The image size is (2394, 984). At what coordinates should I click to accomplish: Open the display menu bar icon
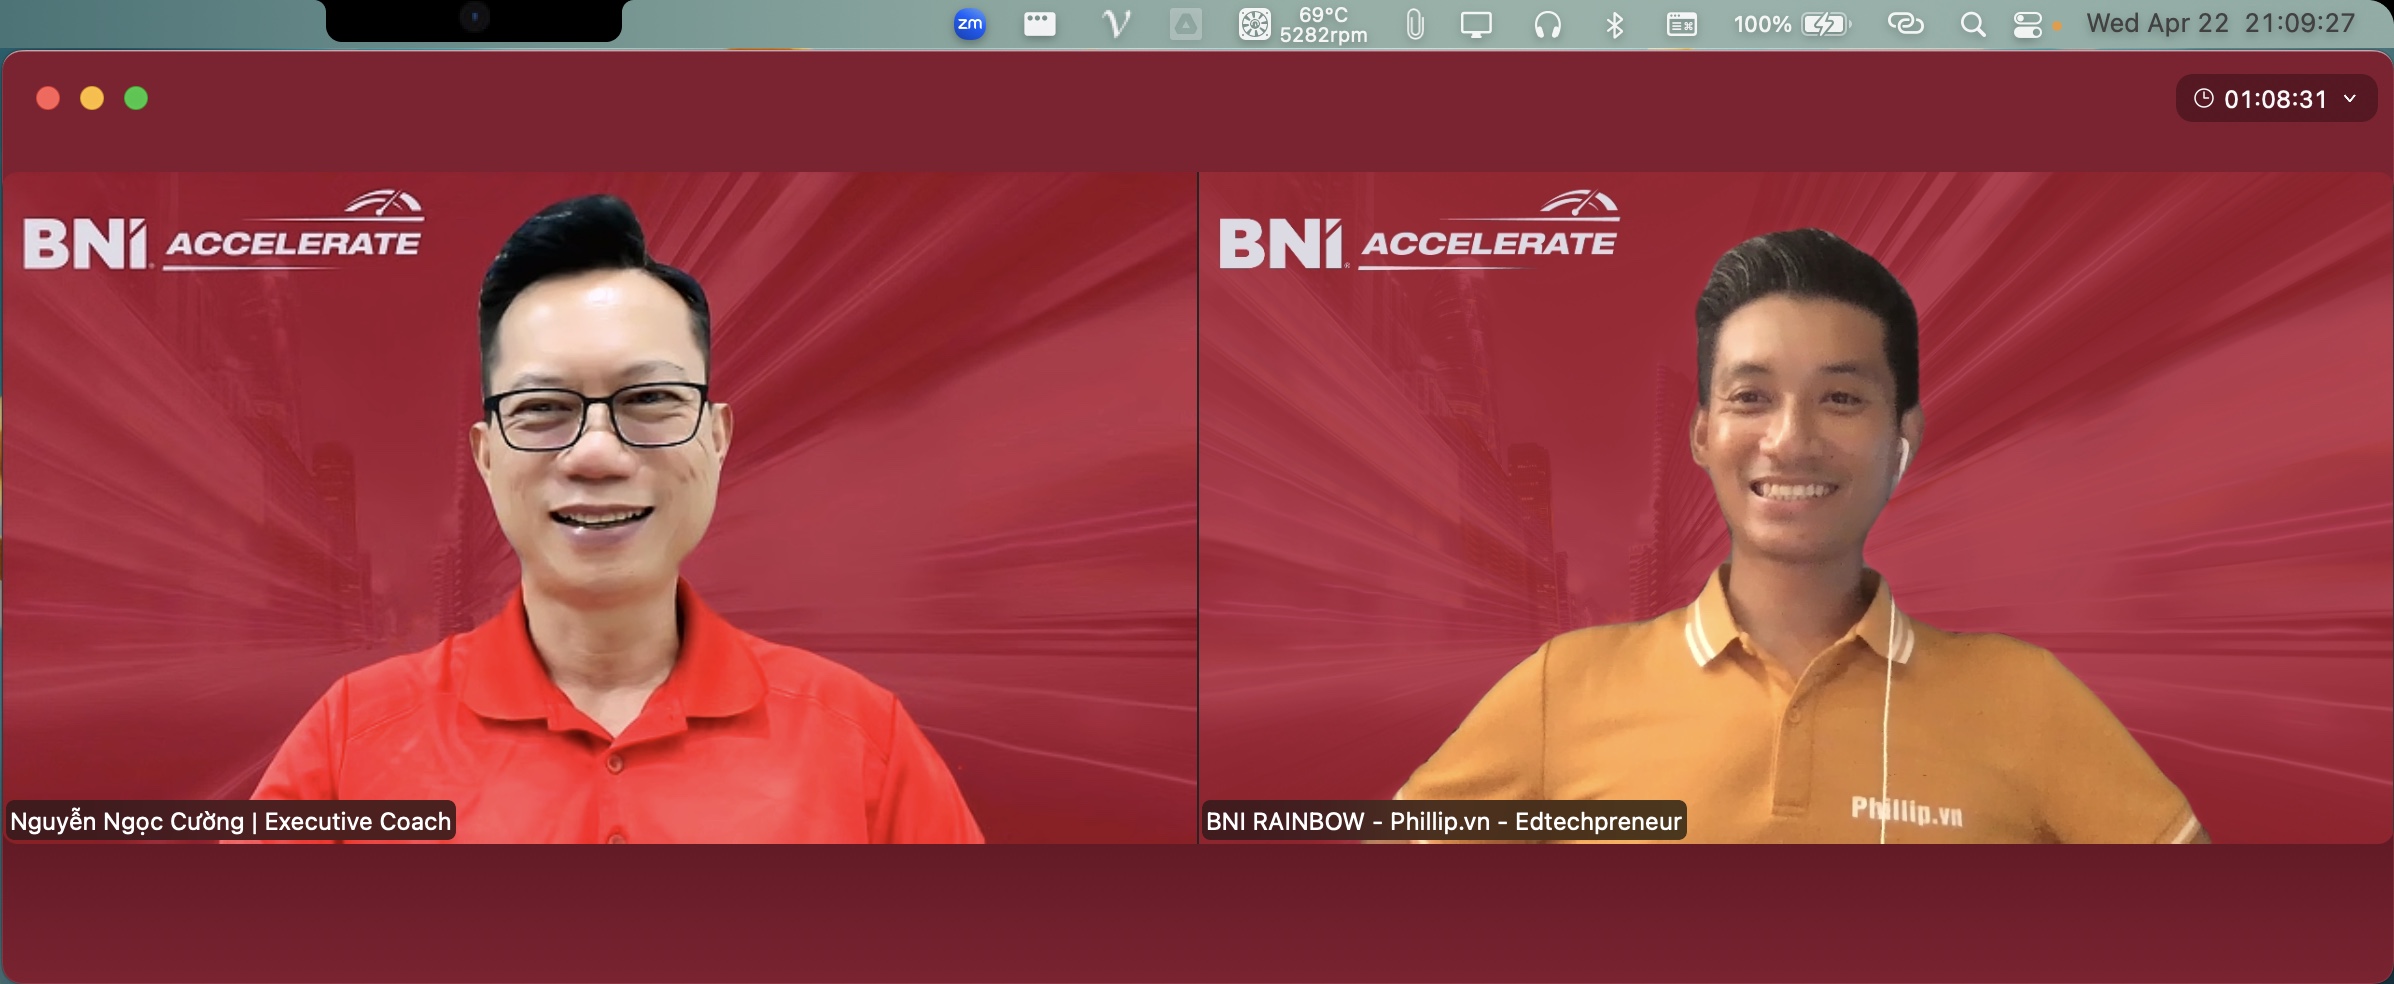coord(1475,24)
